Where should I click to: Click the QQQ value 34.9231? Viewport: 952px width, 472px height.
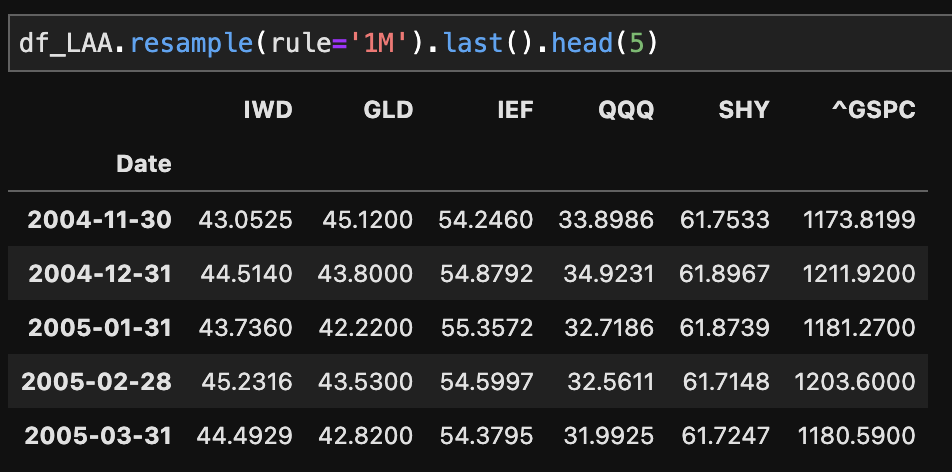coord(609,274)
